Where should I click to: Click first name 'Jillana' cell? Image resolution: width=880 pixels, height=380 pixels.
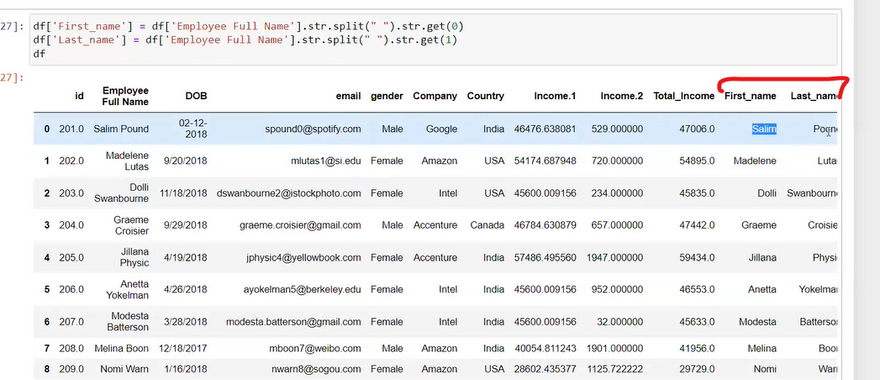tap(762, 258)
